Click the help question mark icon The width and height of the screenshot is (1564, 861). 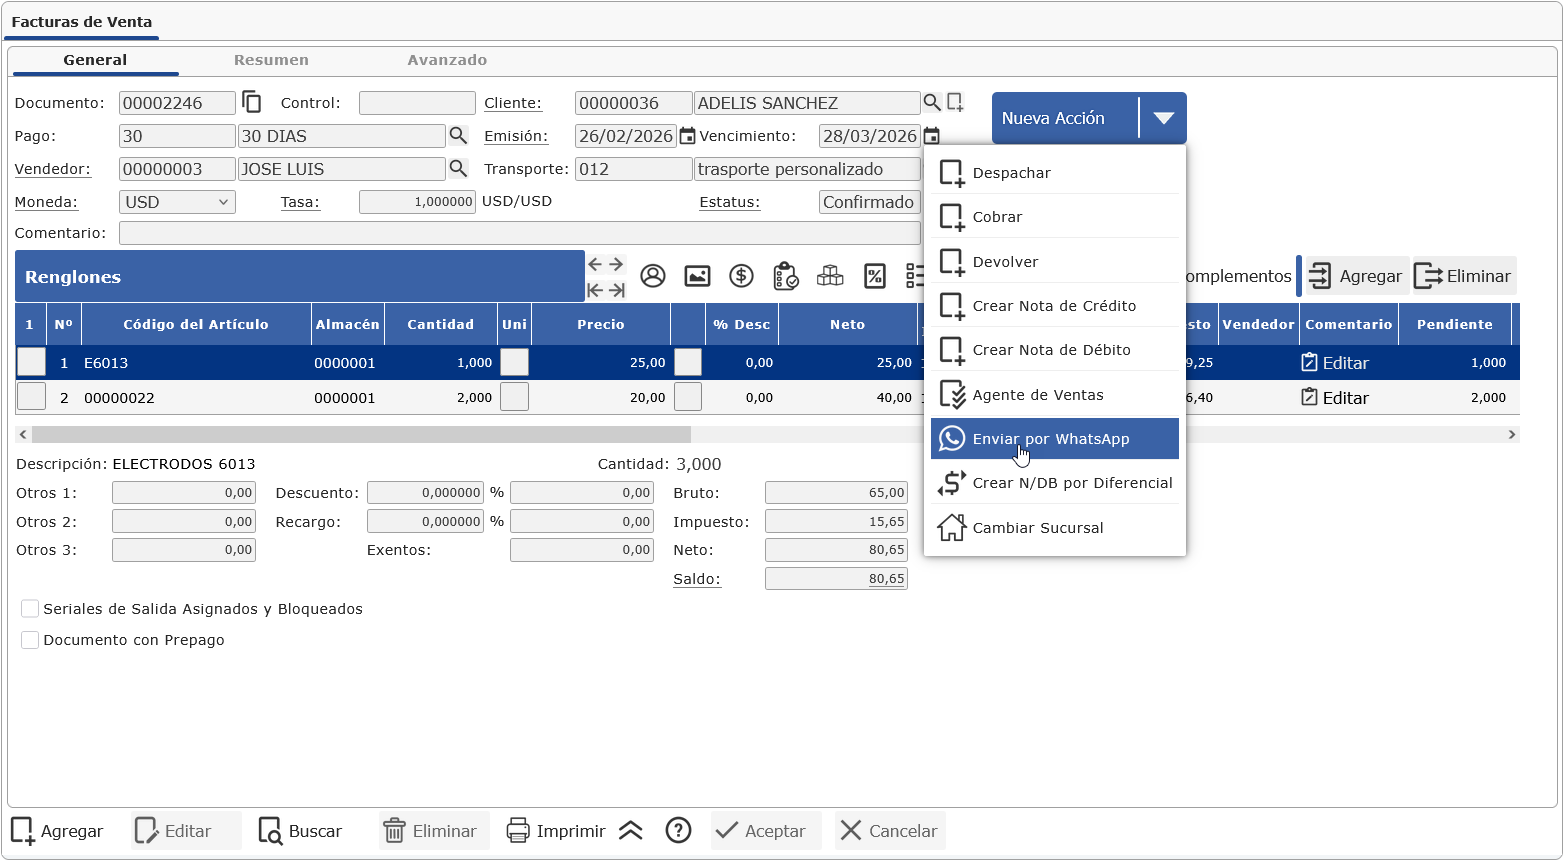pos(678,830)
